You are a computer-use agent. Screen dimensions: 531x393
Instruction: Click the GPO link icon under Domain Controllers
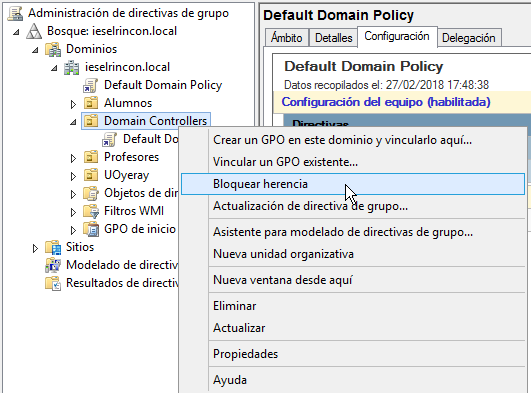109,139
